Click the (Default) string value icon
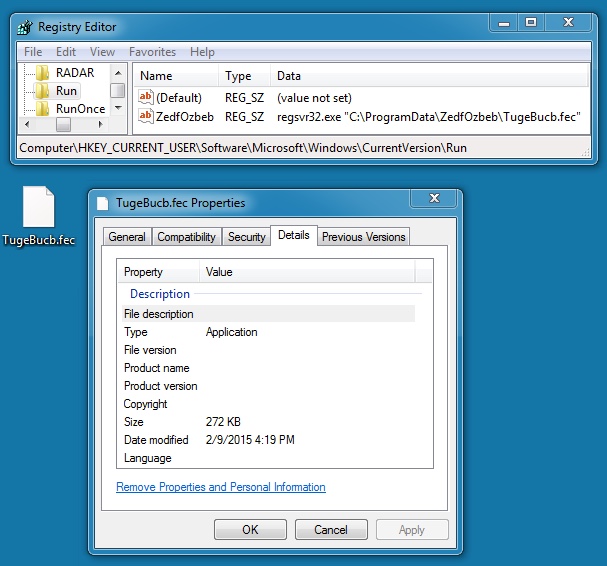Screen dimensions: 607x566 pyautogui.click(x=145, y=98)
